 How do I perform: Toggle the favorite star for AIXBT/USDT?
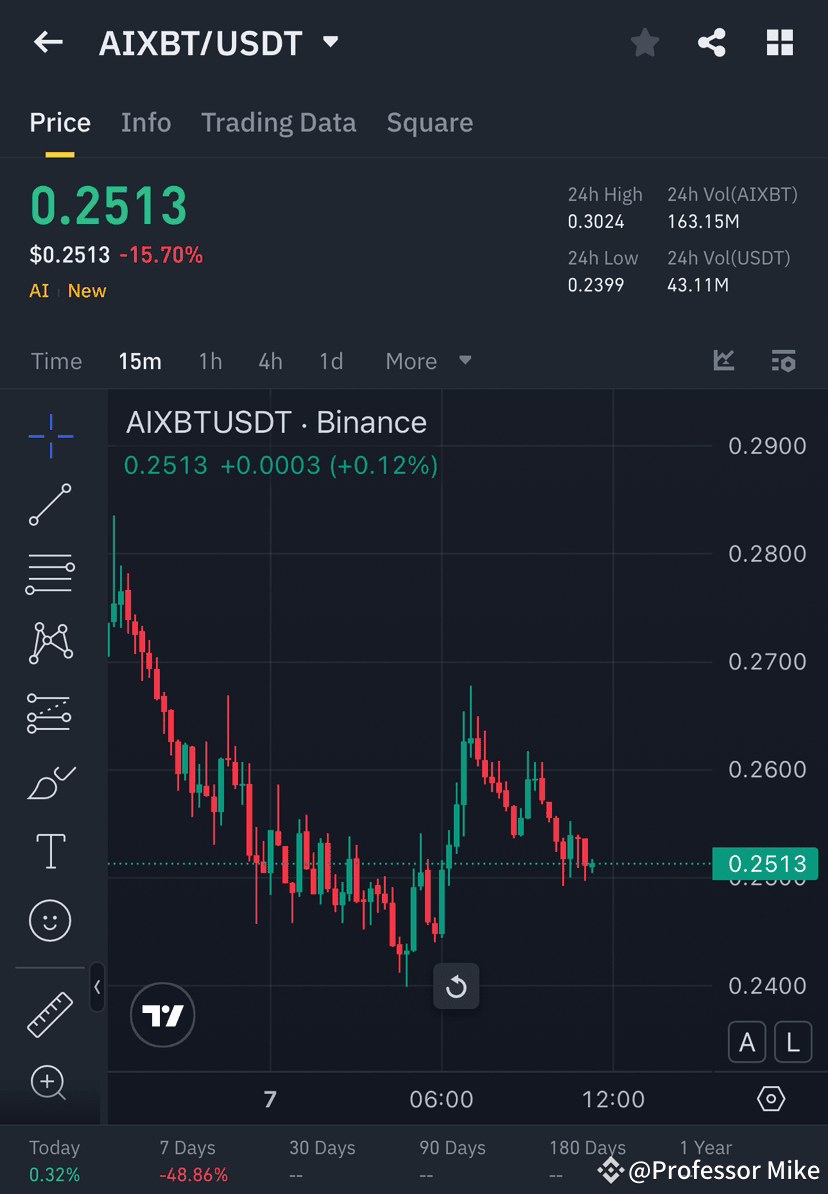(x=644, y=43)
